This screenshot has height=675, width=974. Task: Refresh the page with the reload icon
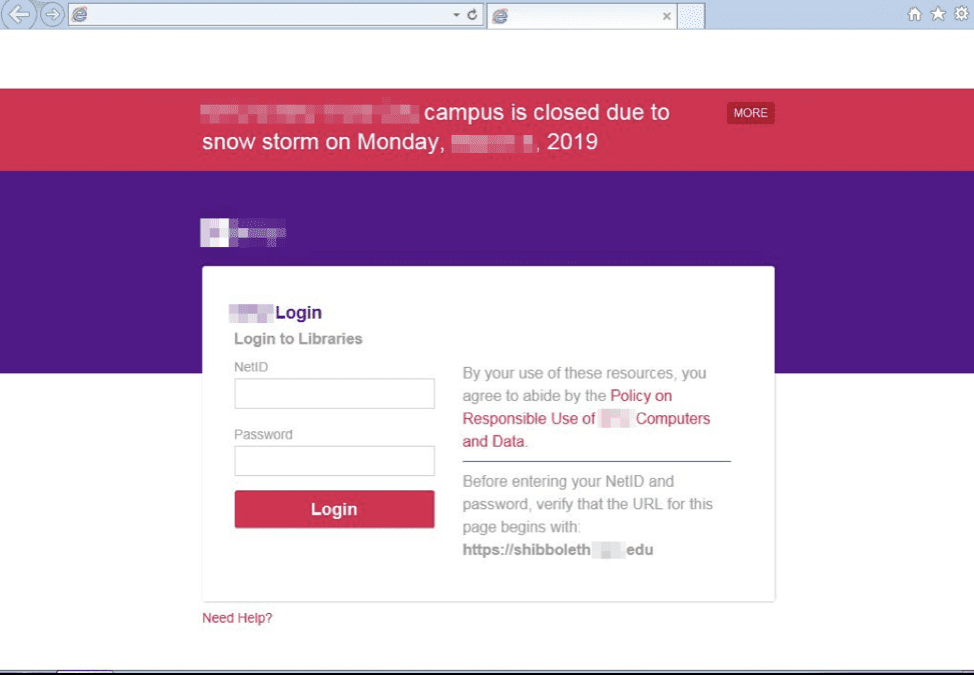click(472, 14)
